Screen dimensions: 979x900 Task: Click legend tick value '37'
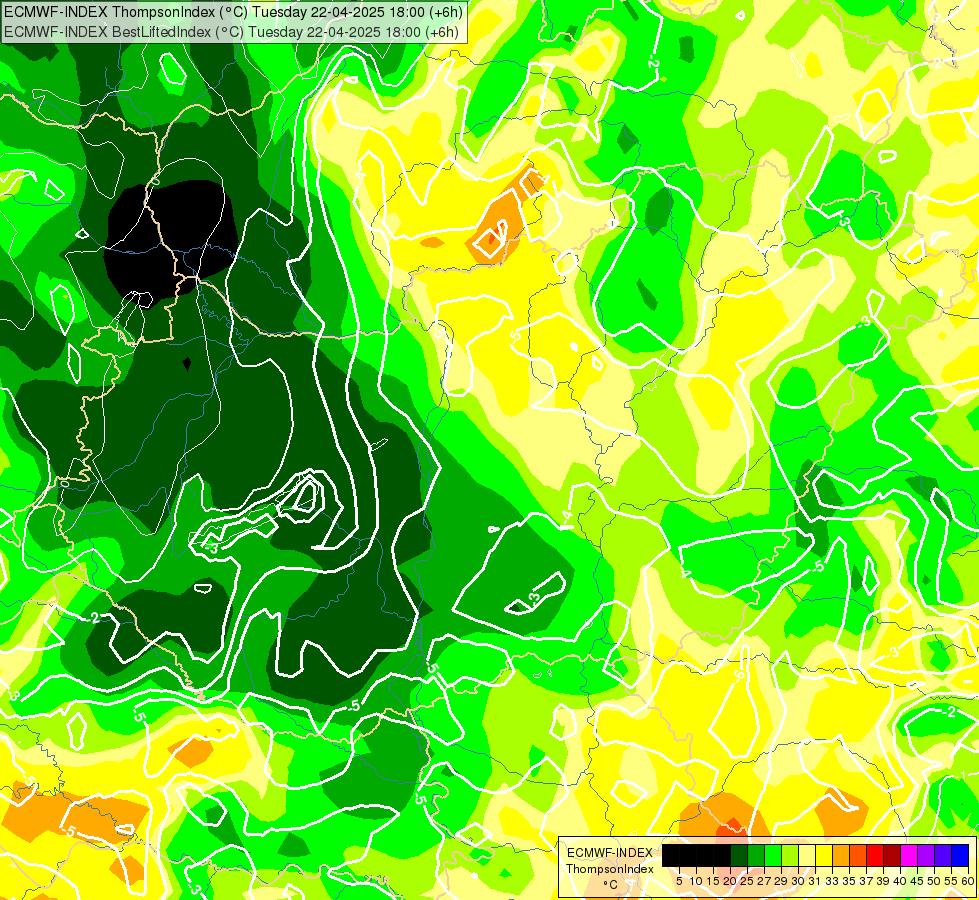[867, 881]
